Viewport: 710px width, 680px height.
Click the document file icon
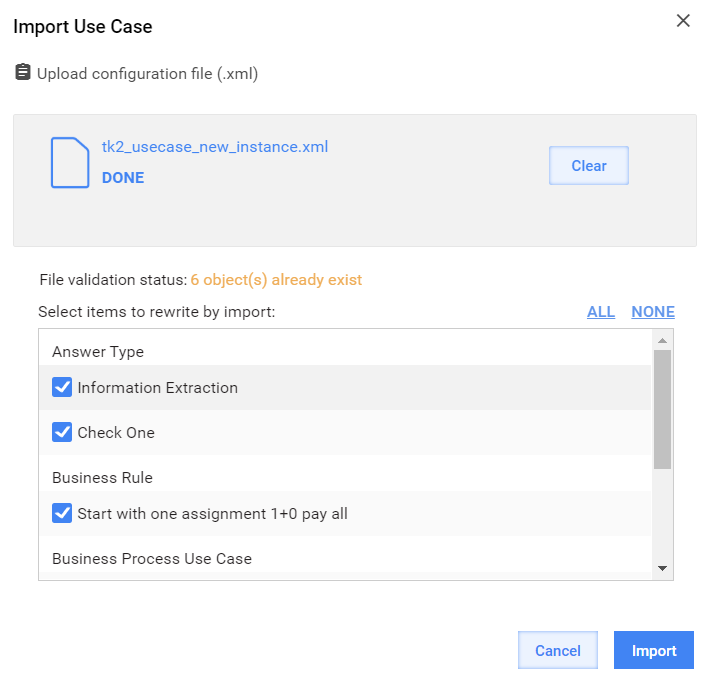click(70, 163)
